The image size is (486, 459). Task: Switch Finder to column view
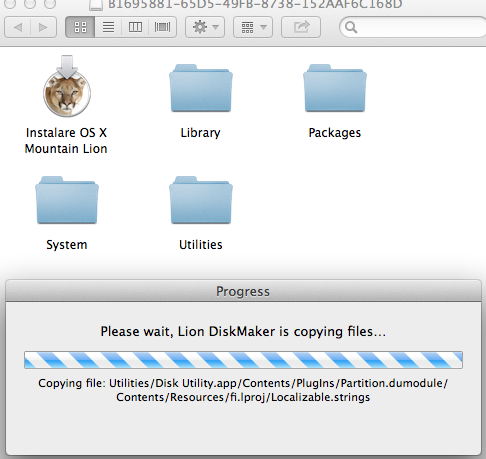click(x=135, y=27)
